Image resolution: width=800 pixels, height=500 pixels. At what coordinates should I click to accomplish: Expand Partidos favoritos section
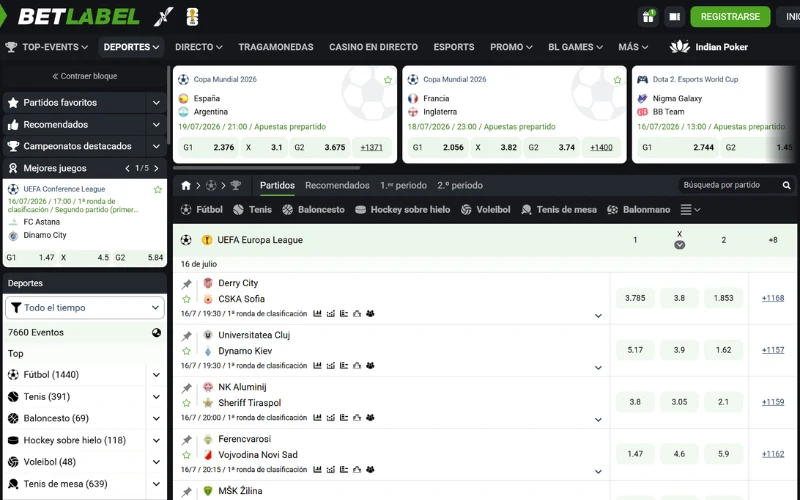click(x=156, y=103)
